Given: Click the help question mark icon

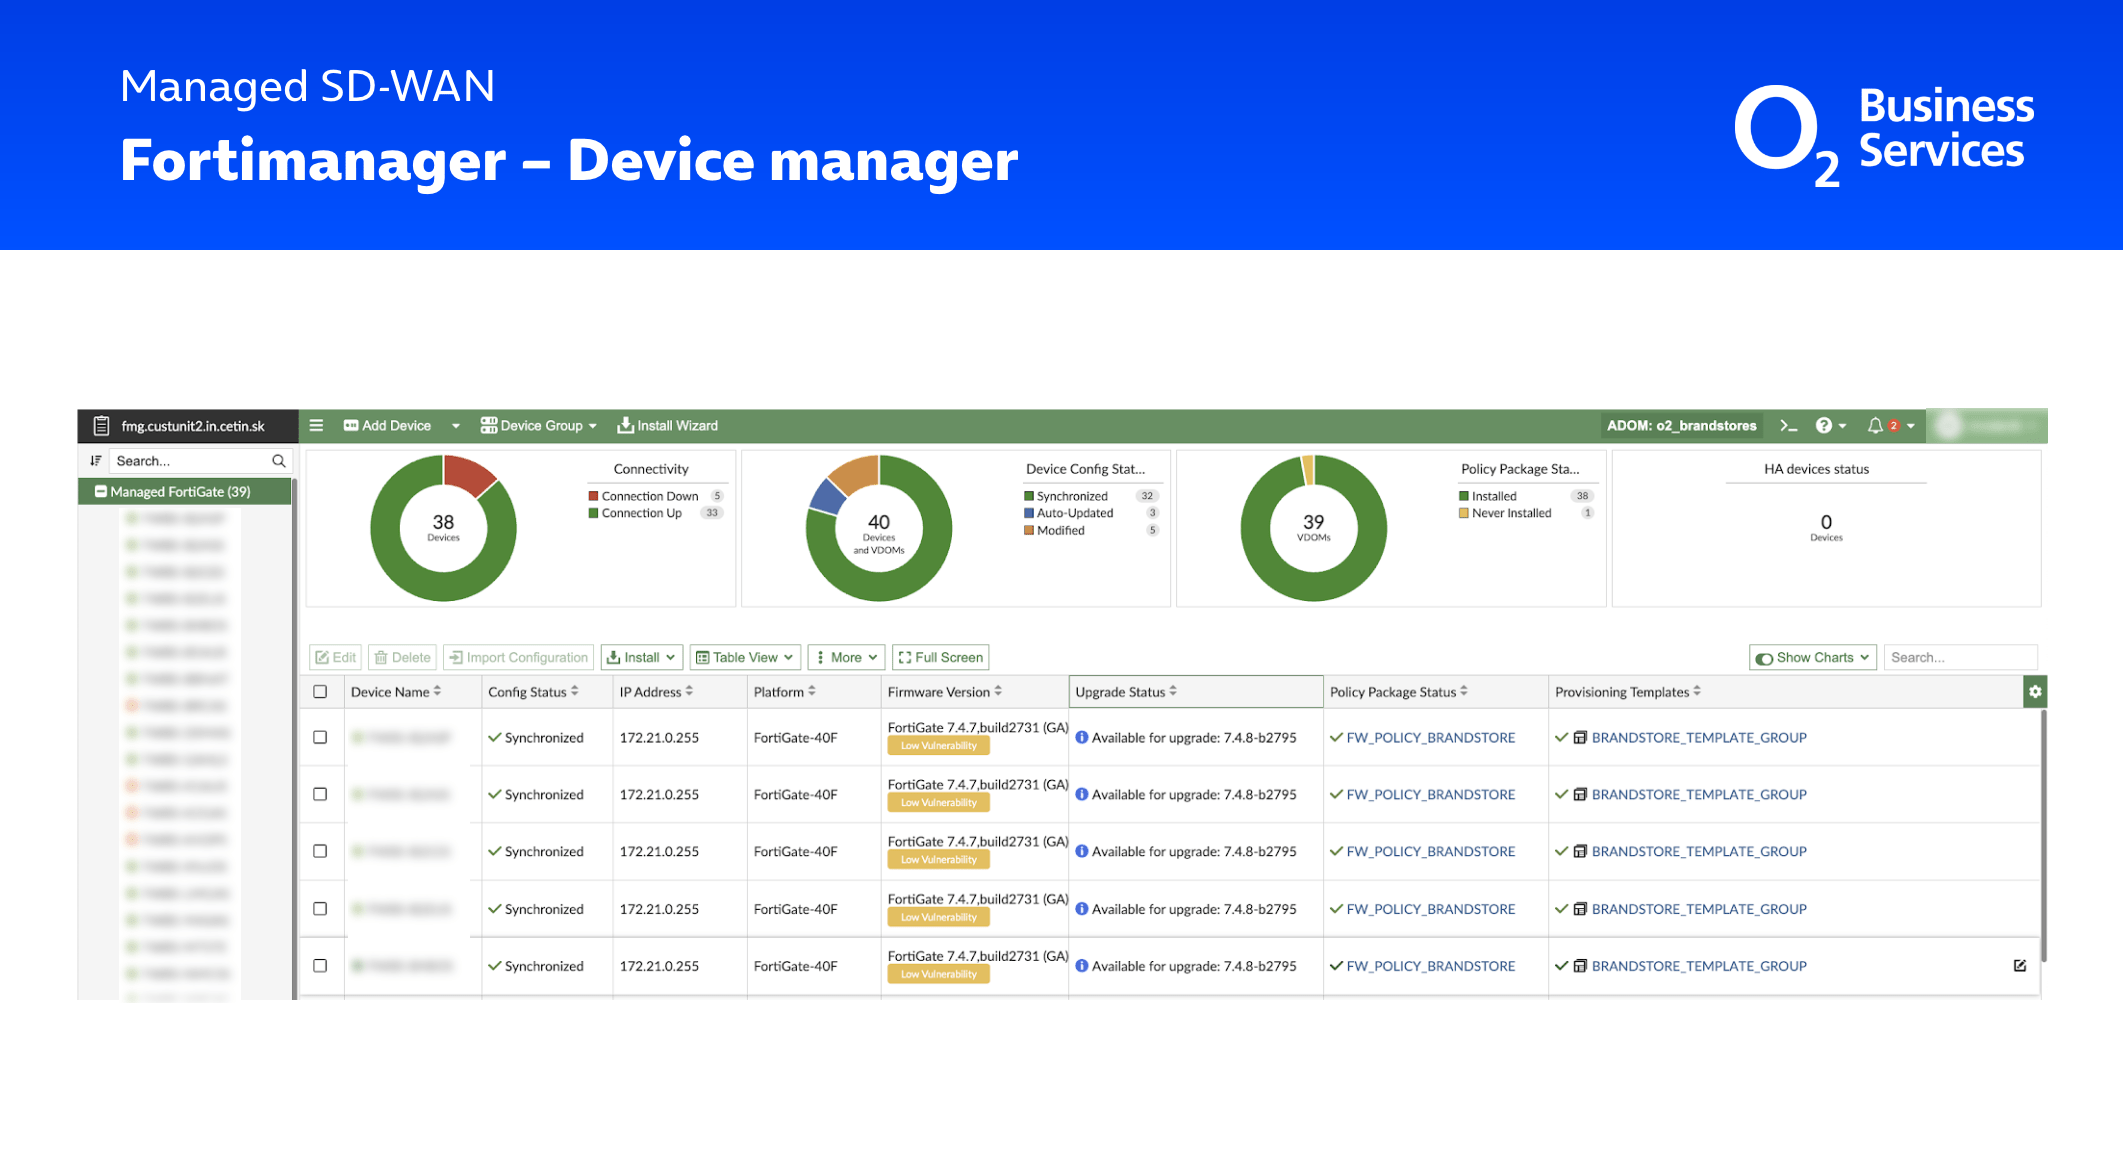Looking at the screenshot, I should 1824,426.
